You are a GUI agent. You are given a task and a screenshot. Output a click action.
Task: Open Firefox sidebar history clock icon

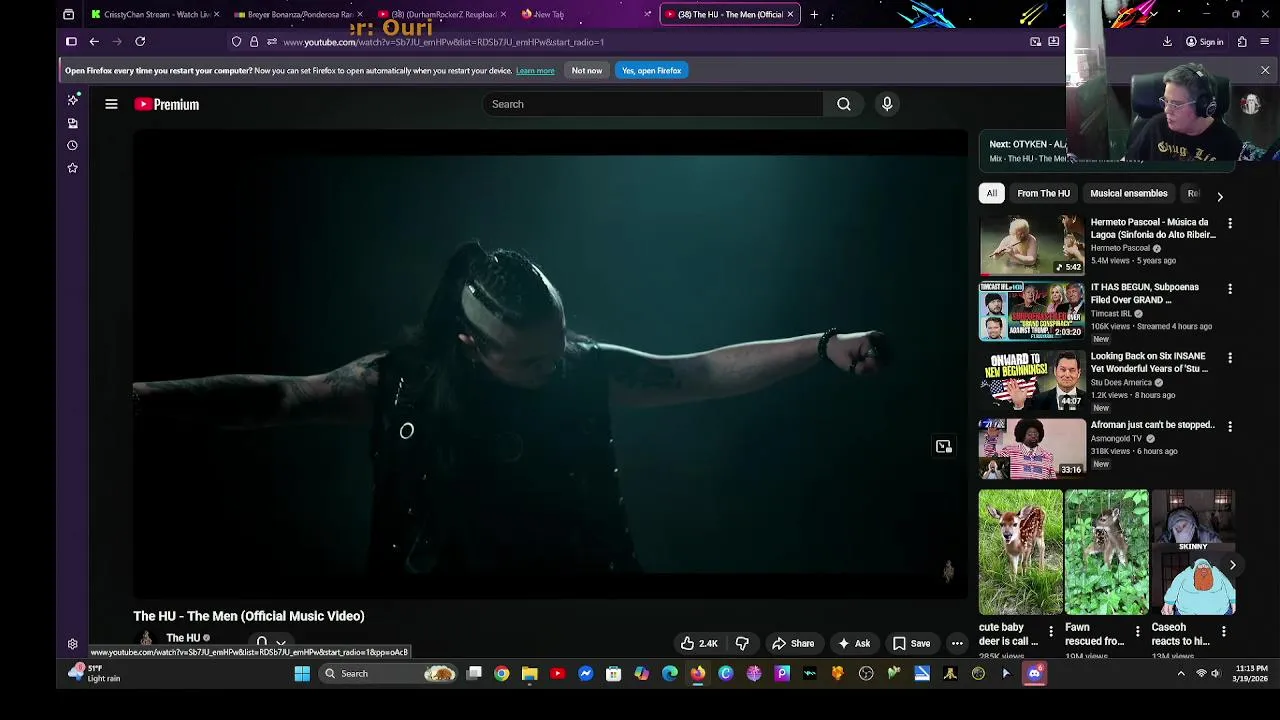click(x=72, y=146)
